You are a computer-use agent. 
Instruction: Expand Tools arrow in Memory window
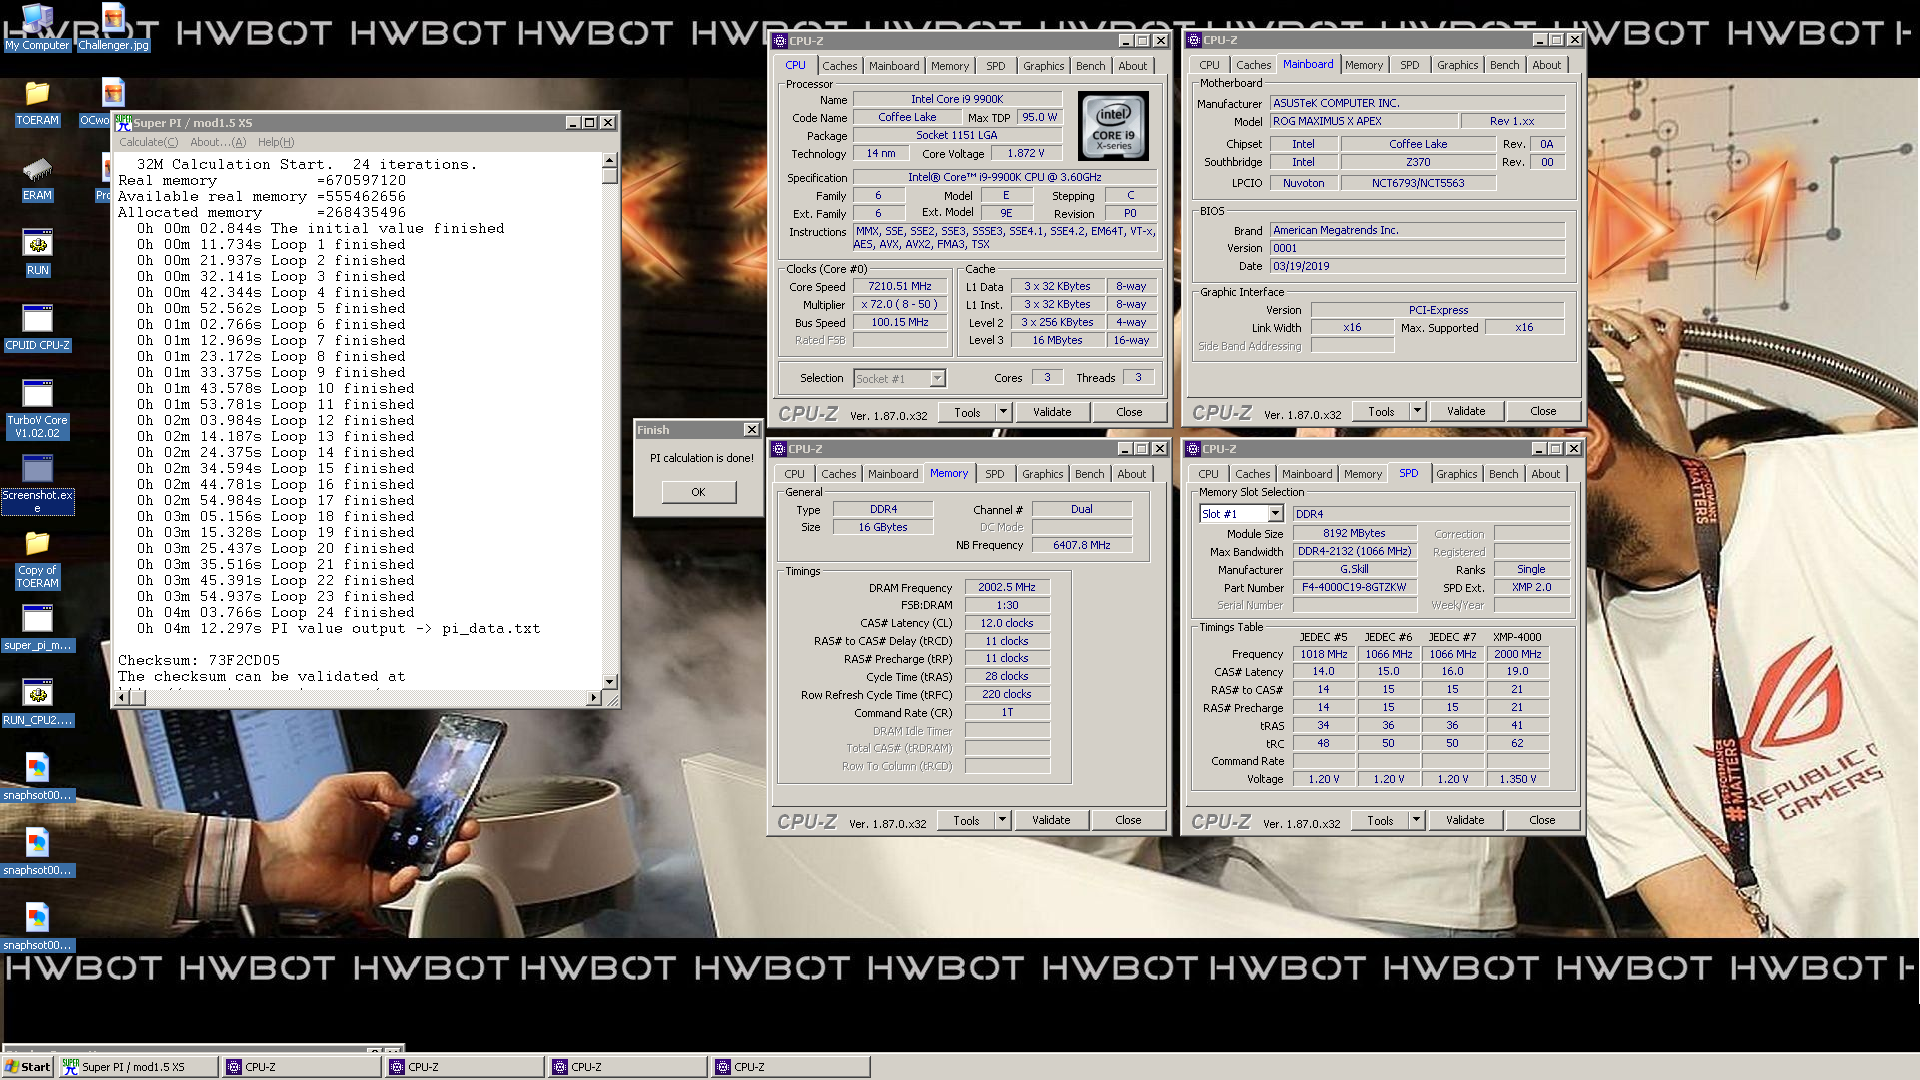1002,820
